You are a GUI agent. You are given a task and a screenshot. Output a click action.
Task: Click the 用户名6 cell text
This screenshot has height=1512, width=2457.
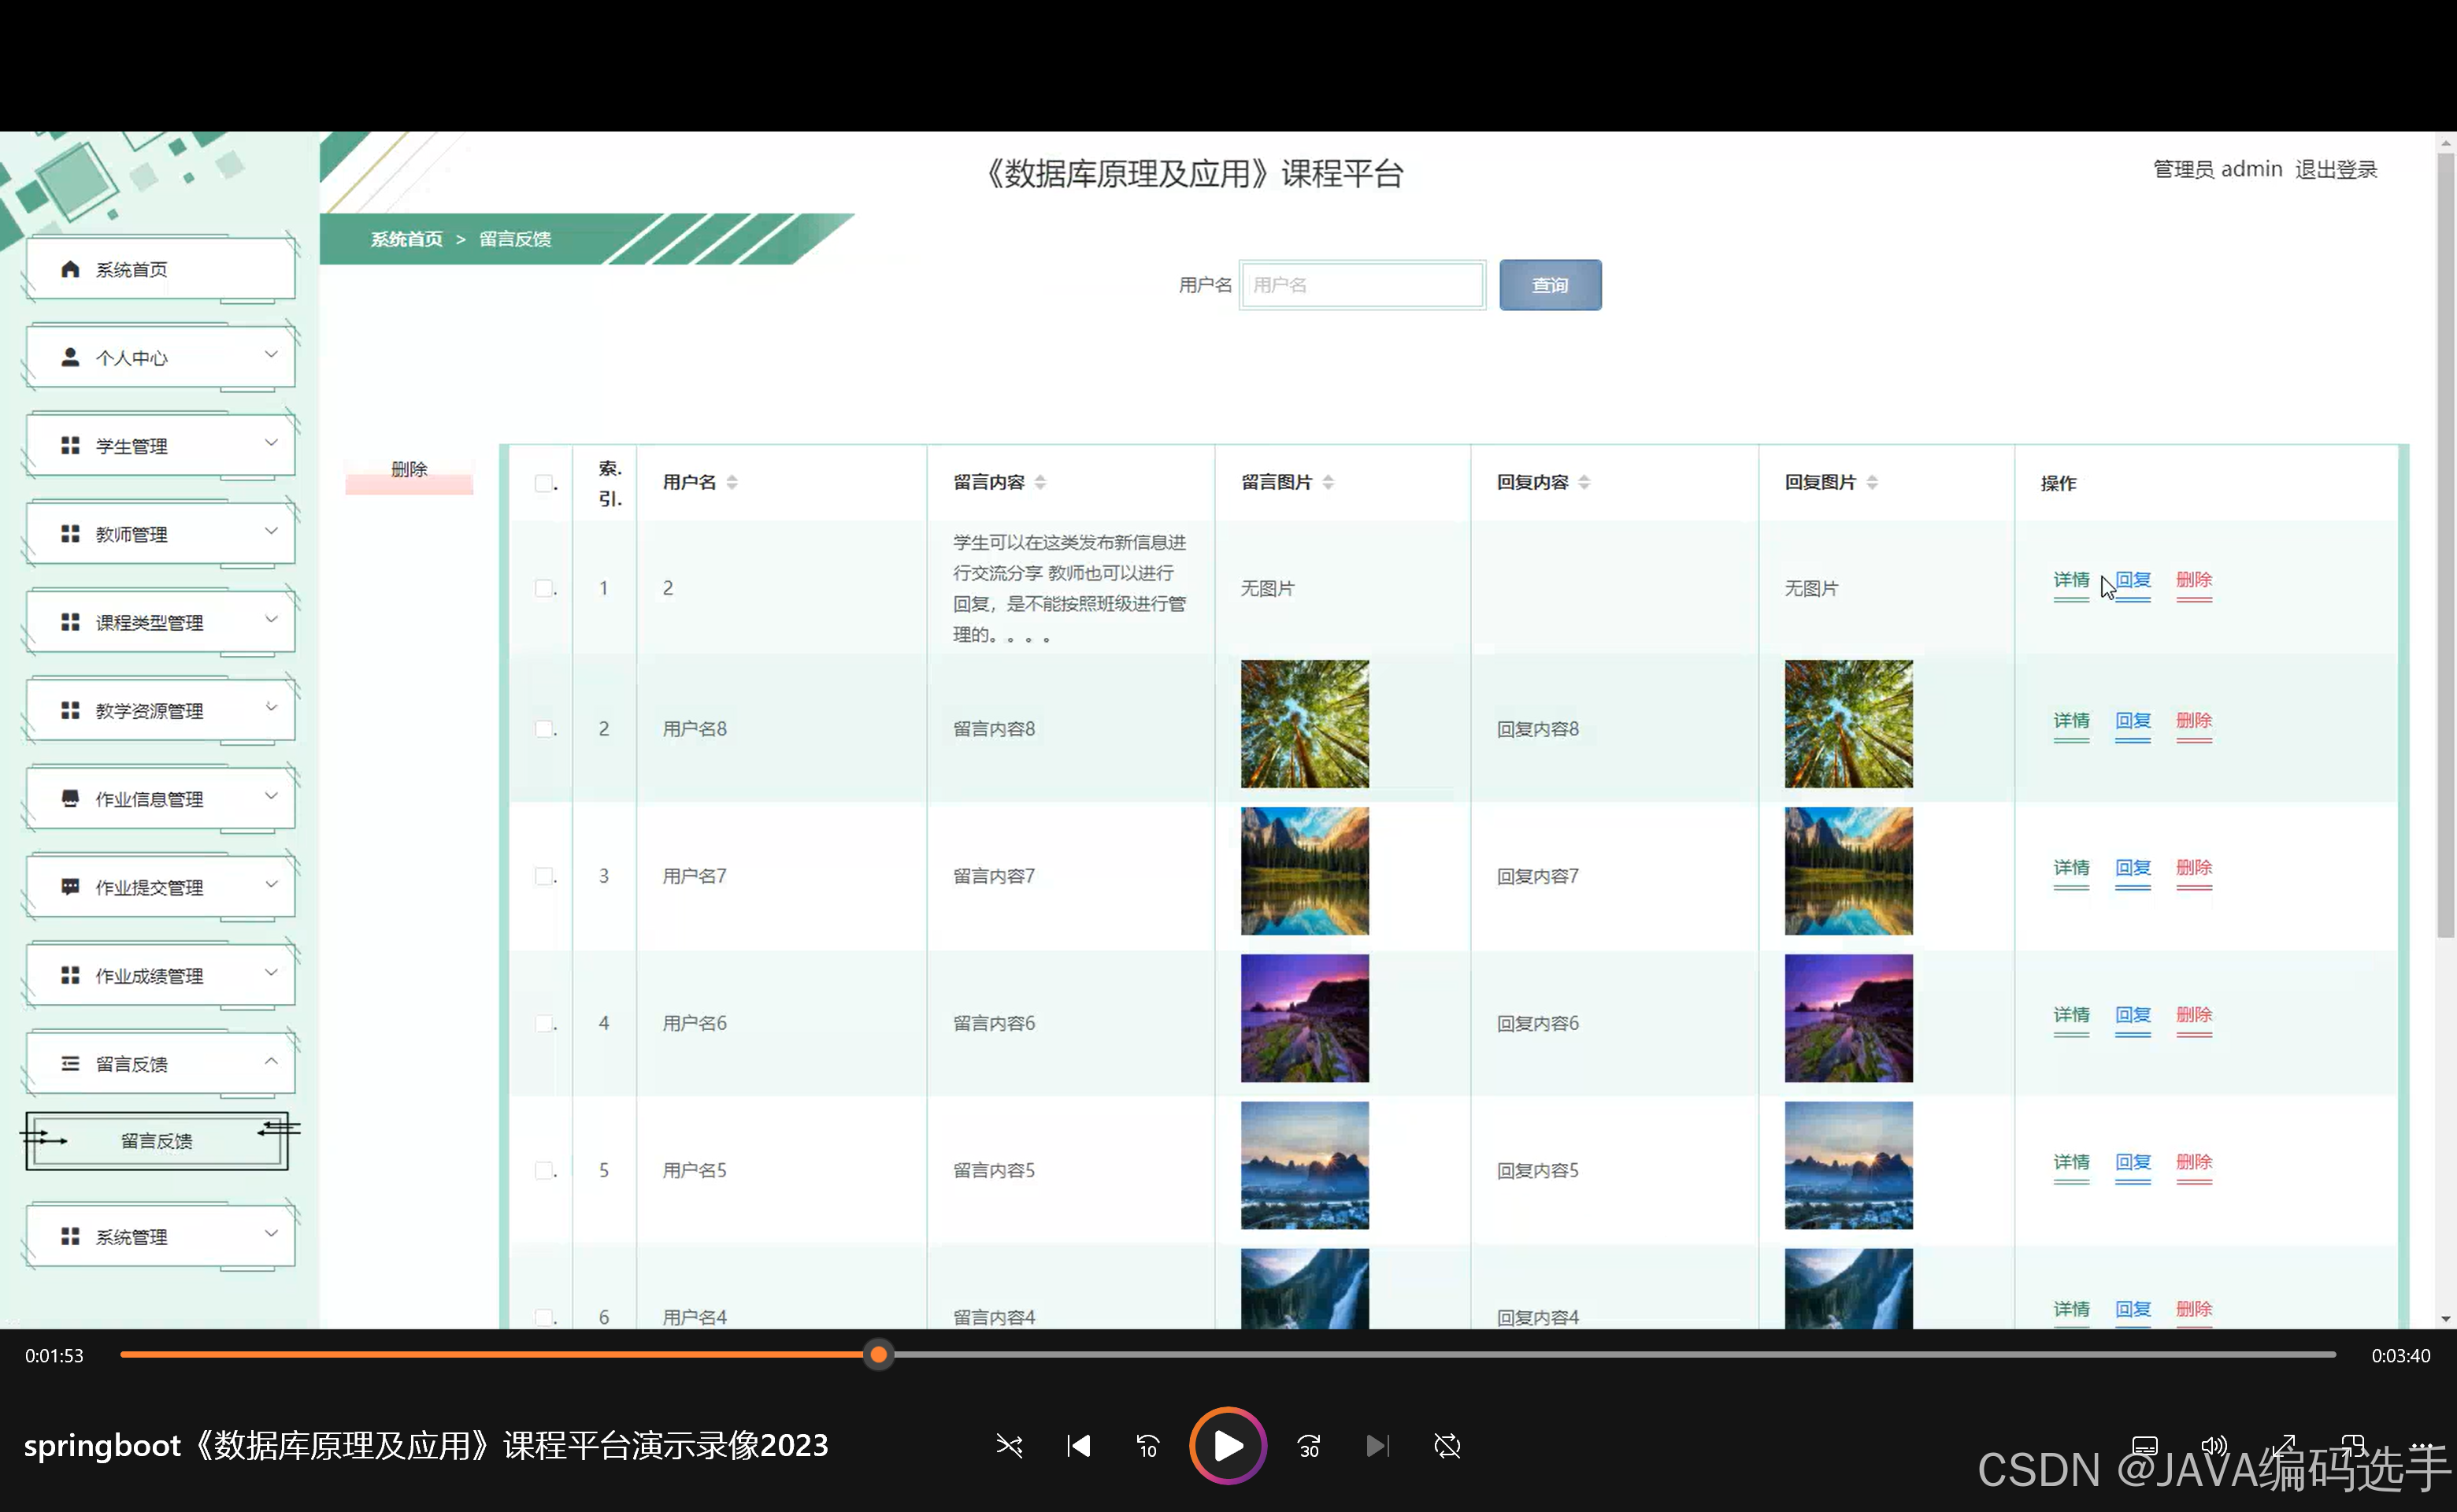tap(694, 1023)
